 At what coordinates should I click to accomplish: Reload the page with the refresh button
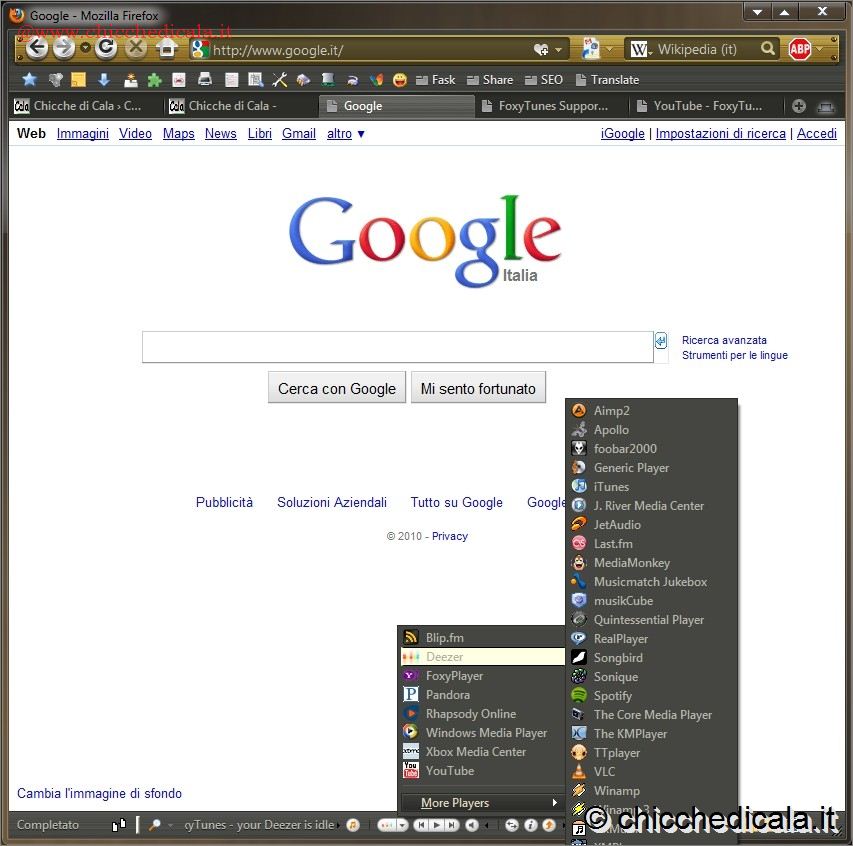(106, 48)
